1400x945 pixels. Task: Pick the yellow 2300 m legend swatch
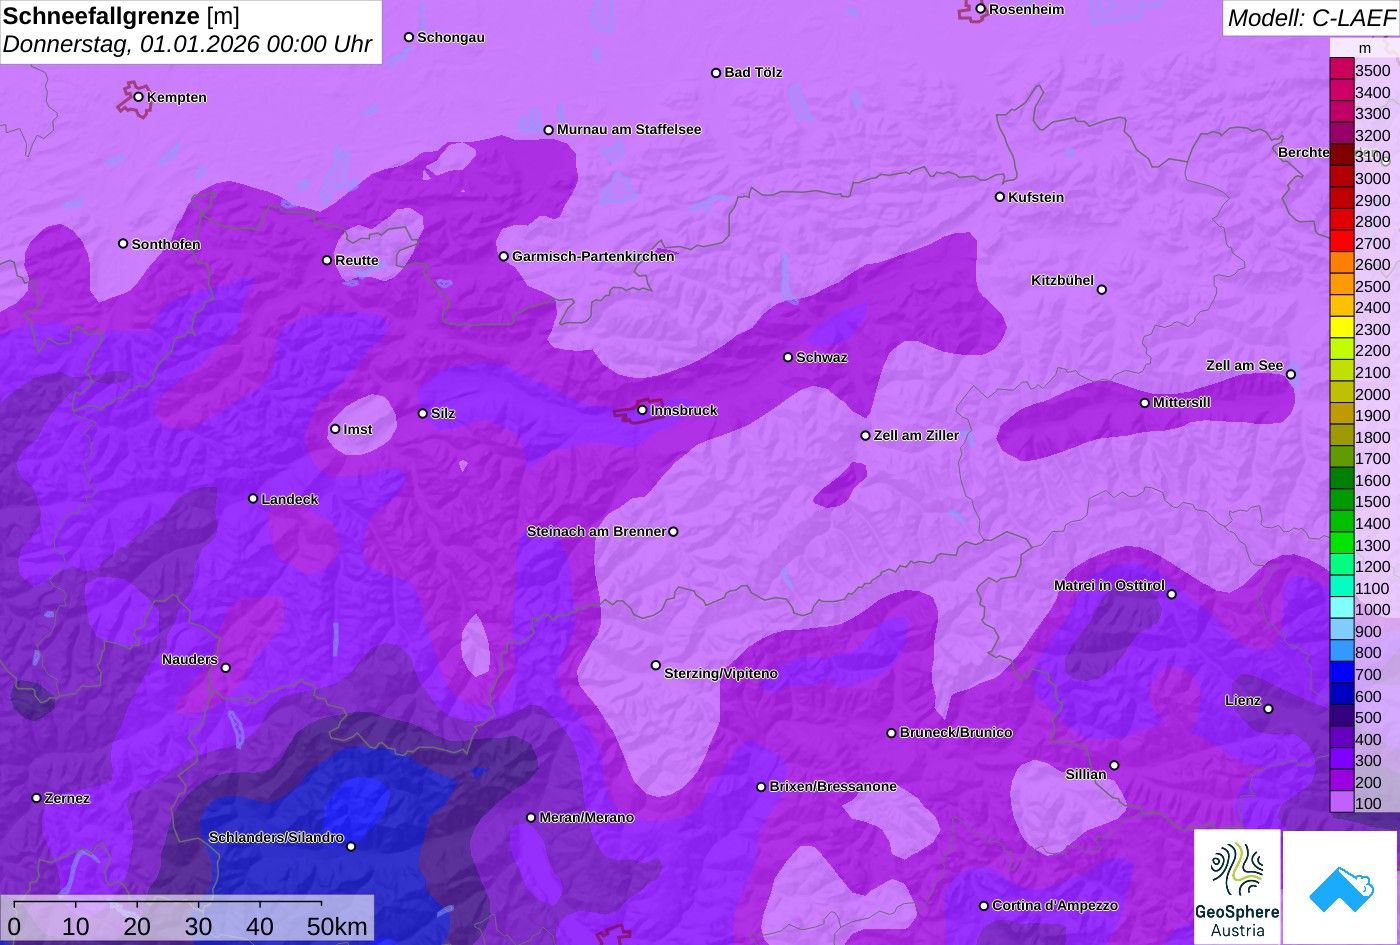[1341, 329]
